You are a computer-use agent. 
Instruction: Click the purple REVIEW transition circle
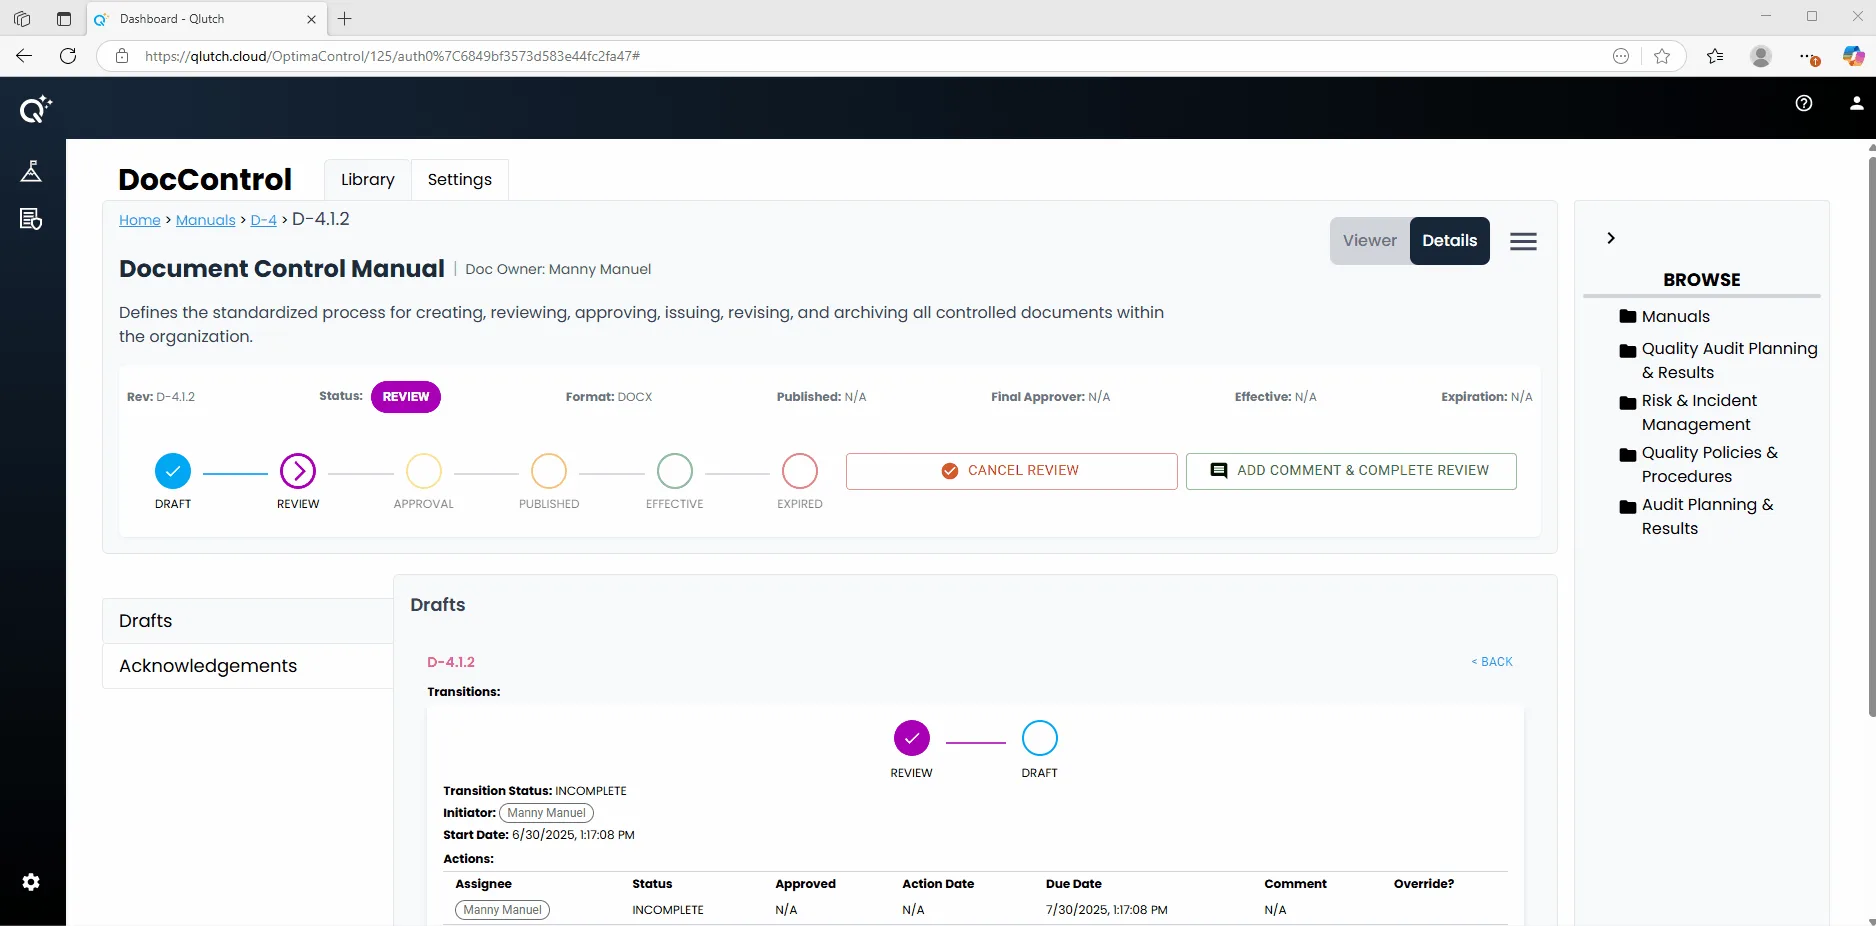(912, 738)
